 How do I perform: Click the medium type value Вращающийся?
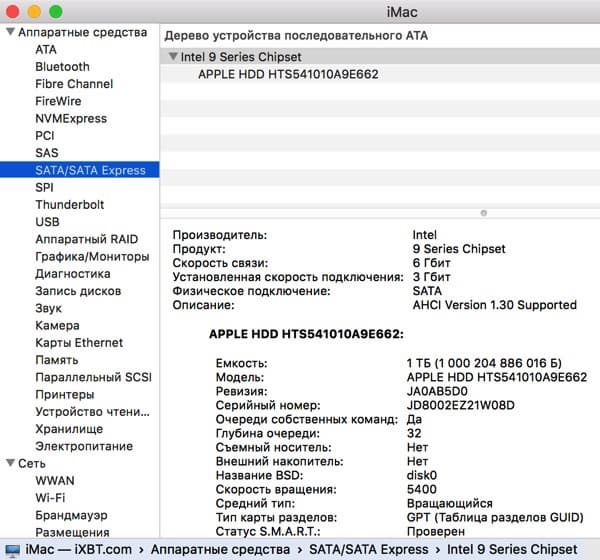click(450, 503)
